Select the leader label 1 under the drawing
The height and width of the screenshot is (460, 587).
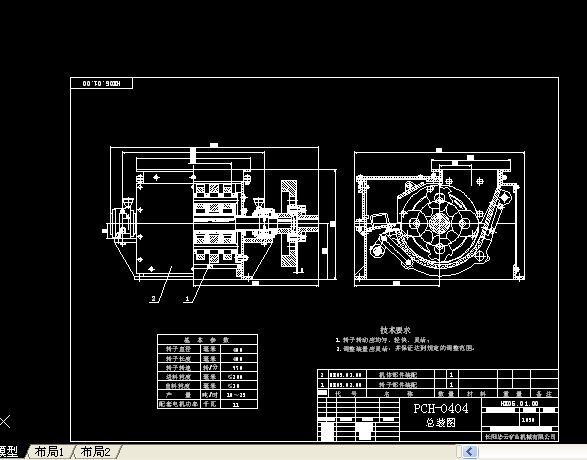(x=188, y=299)
